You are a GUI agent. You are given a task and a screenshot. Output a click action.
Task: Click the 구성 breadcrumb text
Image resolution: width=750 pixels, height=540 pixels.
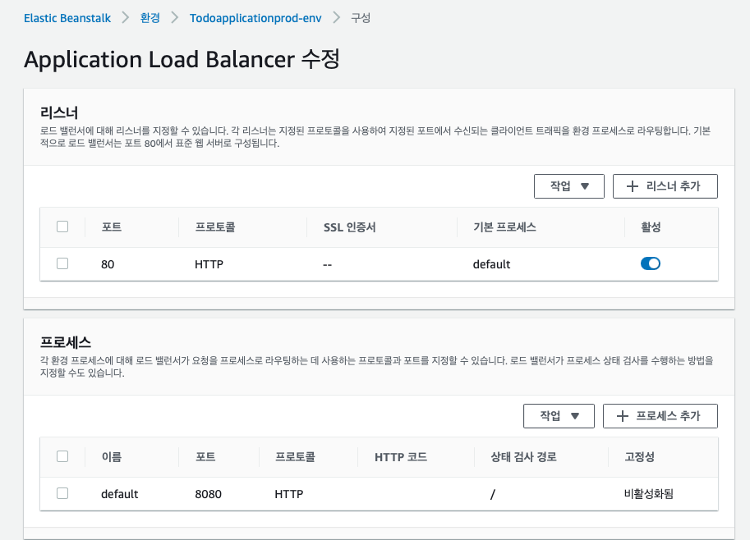(361, 18)
